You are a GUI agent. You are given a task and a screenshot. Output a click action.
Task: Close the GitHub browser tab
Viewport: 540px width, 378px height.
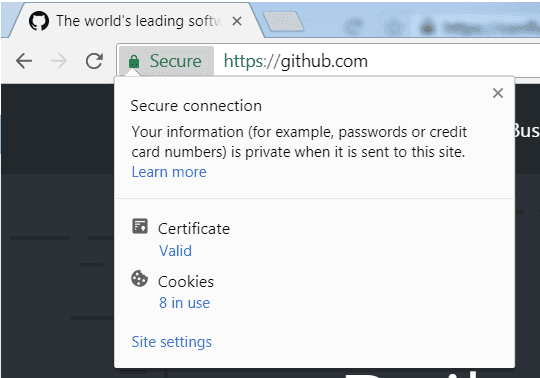coord(237,21)
